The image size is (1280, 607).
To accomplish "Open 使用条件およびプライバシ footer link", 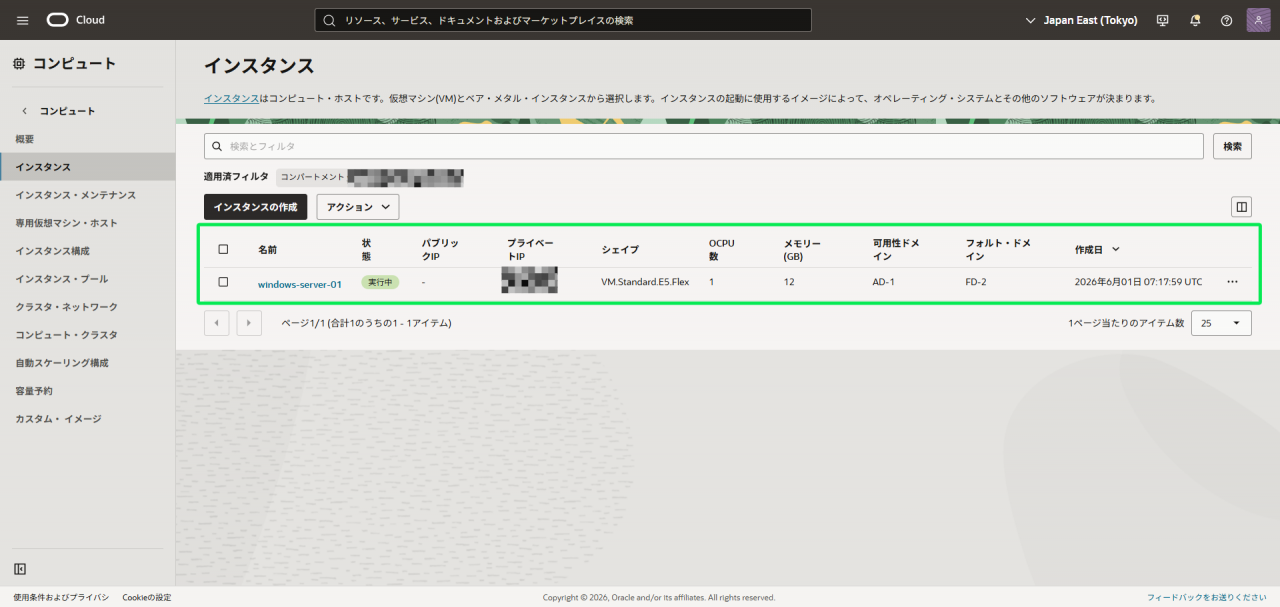I will [61, 597].
